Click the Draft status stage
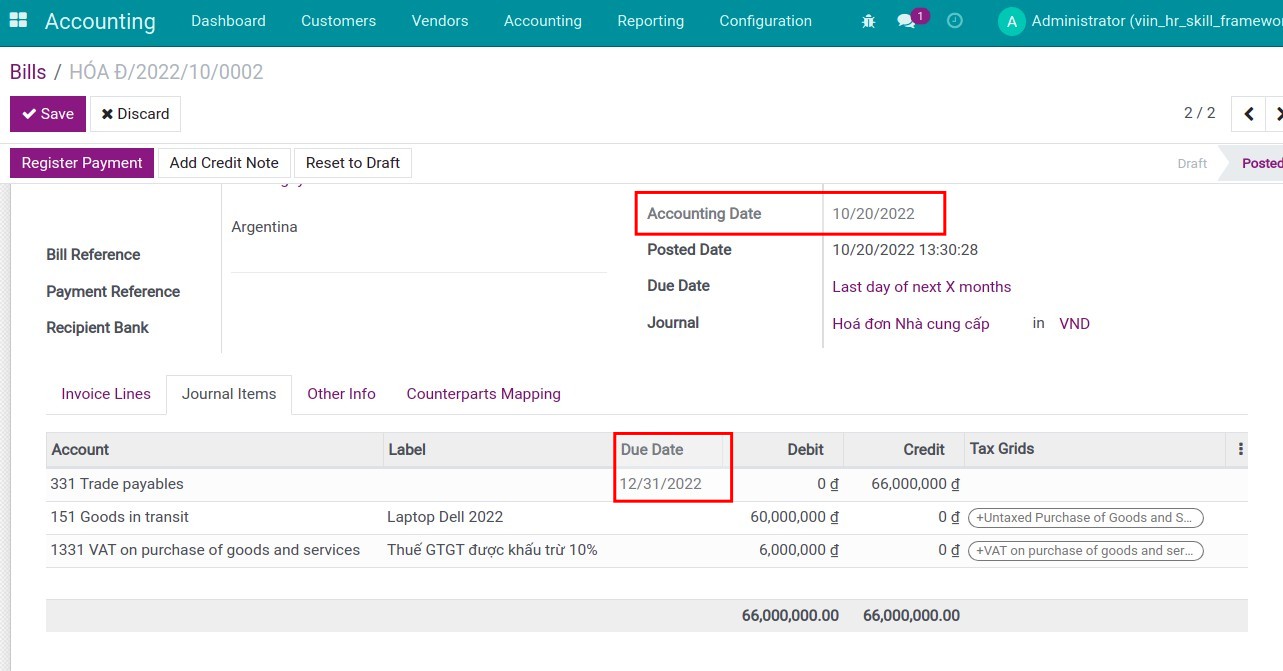The width and height of the screenshot is (1283, 671). [x=1191, y=162]
